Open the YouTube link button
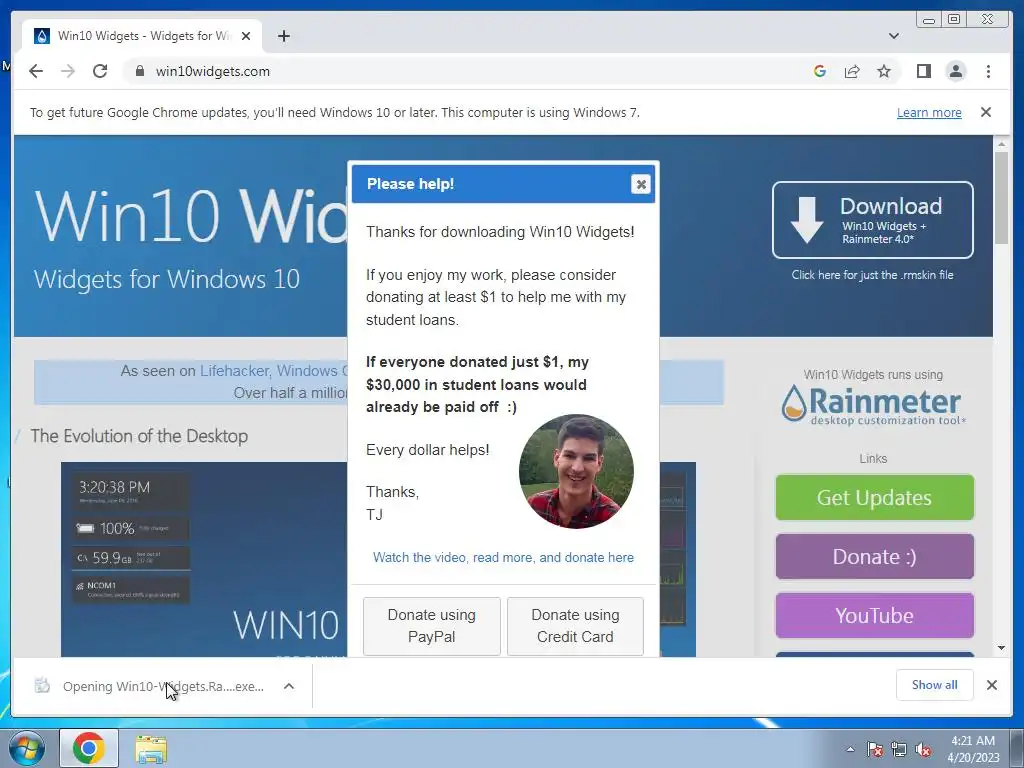 [874, 615]
